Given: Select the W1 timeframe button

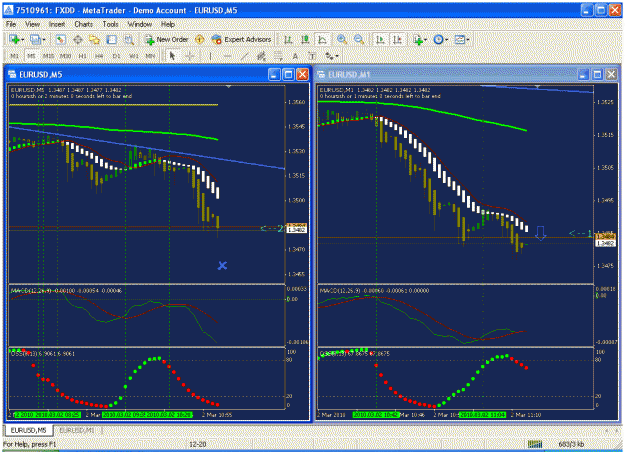Looking at the screenshot, I should click(133, 56).
